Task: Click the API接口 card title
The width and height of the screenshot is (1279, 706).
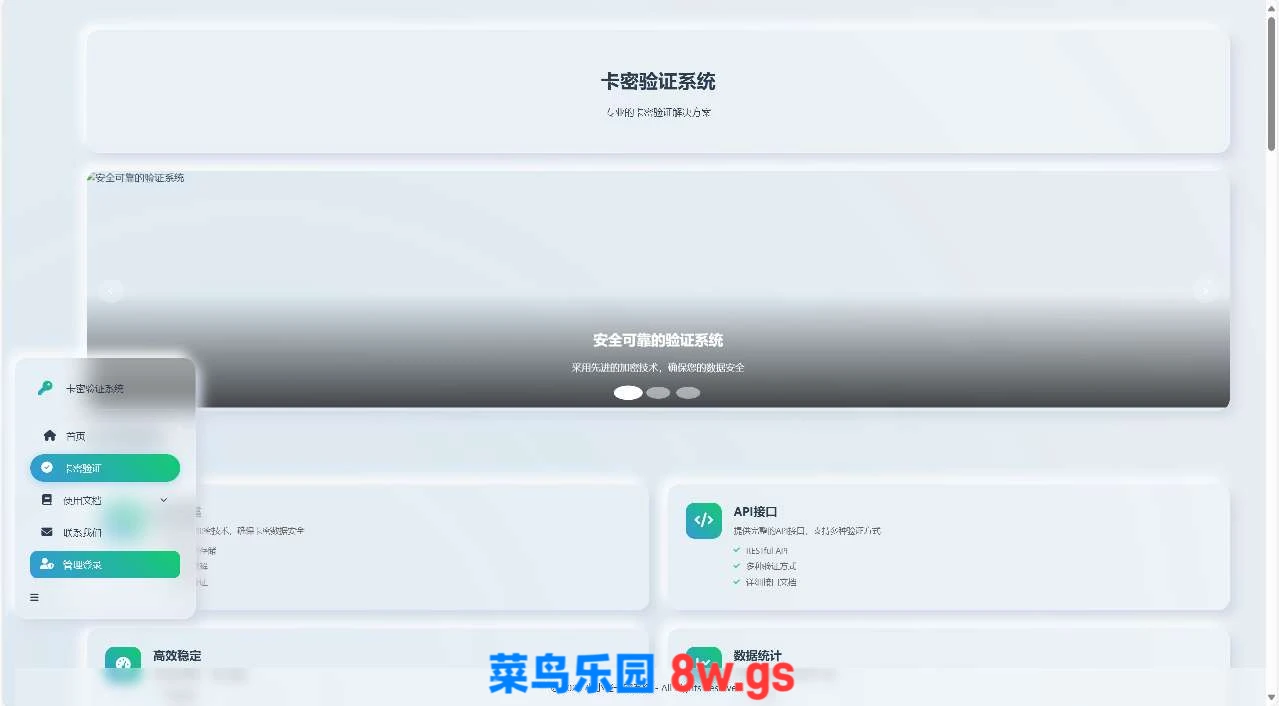Action: pos(756,511)
